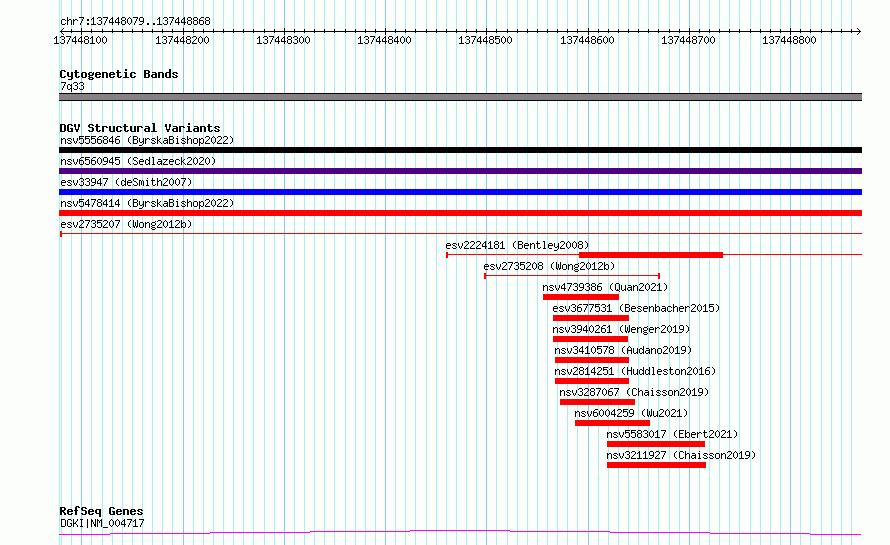
Task: Click the red bar under nsv5583017
Action: point(656,444)
